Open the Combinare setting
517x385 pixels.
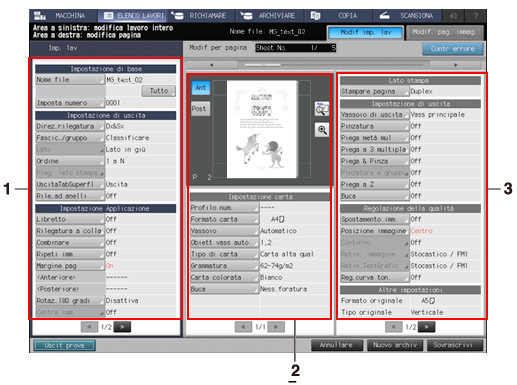point(70,243)
